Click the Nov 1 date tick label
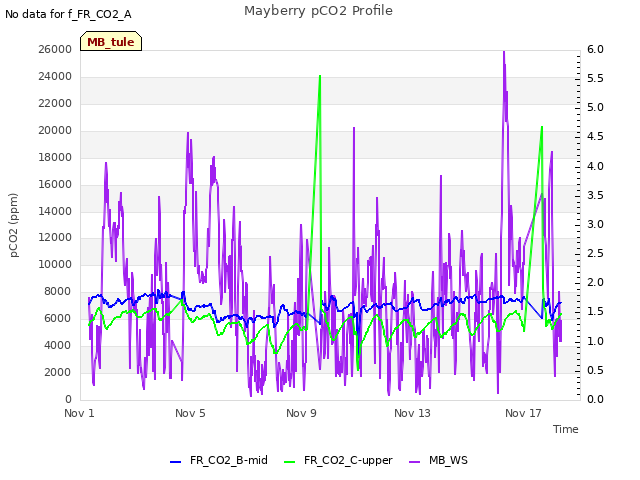 [79, 413]
